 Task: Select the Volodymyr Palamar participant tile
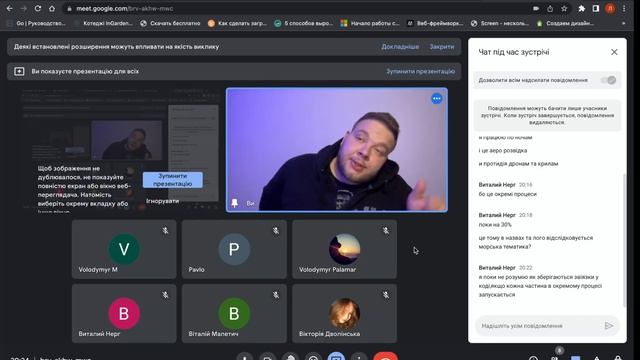(x=344, y=249)
